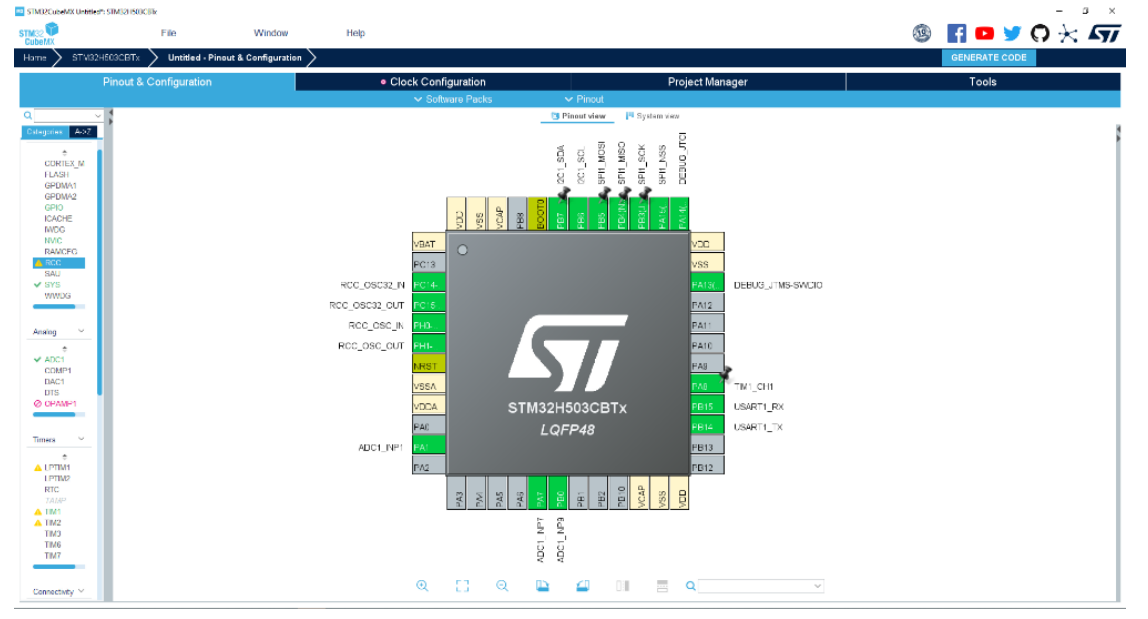
Task: Open the category search dropdown arrow
Action: 98,116
